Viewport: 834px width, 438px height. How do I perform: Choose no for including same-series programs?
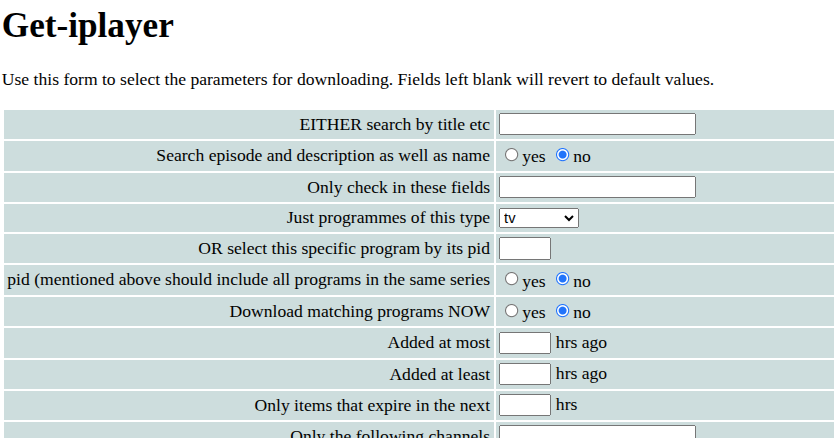coord(563,280)
